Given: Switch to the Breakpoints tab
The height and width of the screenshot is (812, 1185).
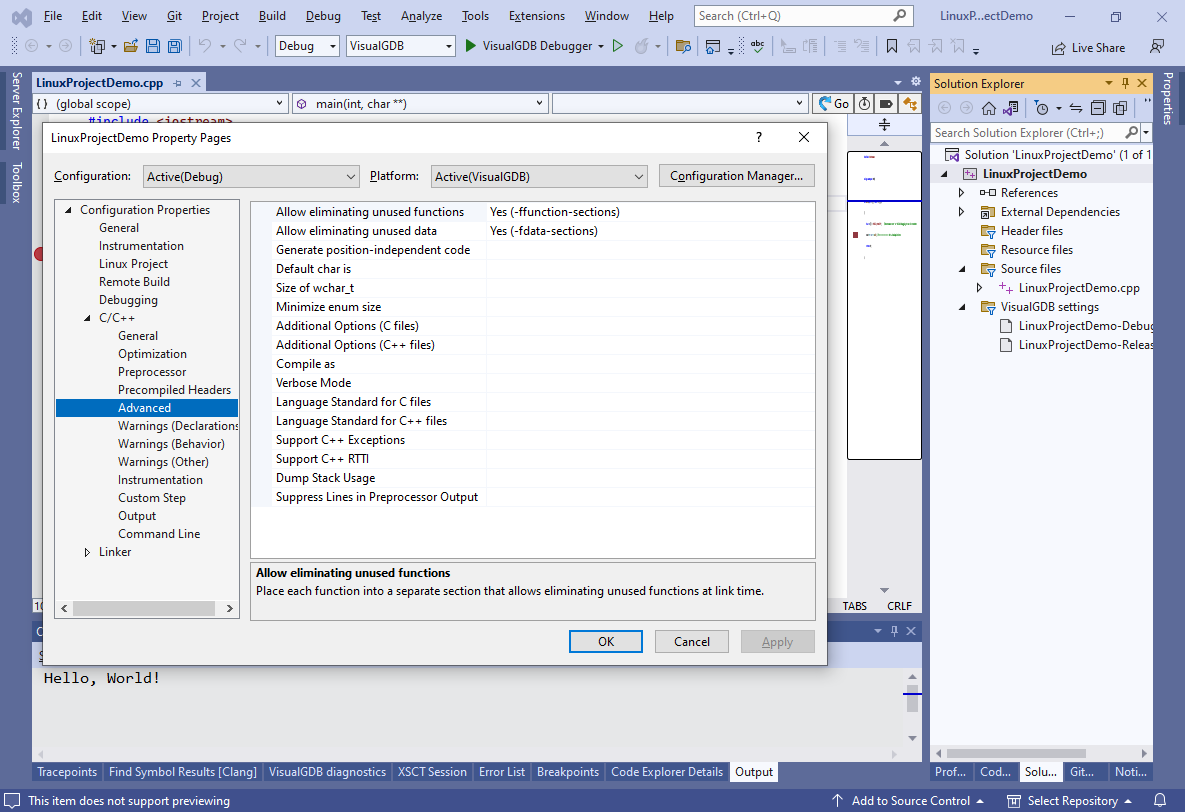Looking at the screenshot, I should click(x=568, y=772).
